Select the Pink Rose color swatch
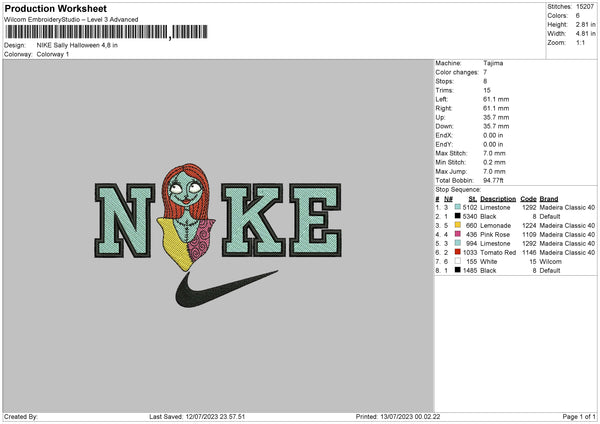The image size is (600, 424). (458, 234)
